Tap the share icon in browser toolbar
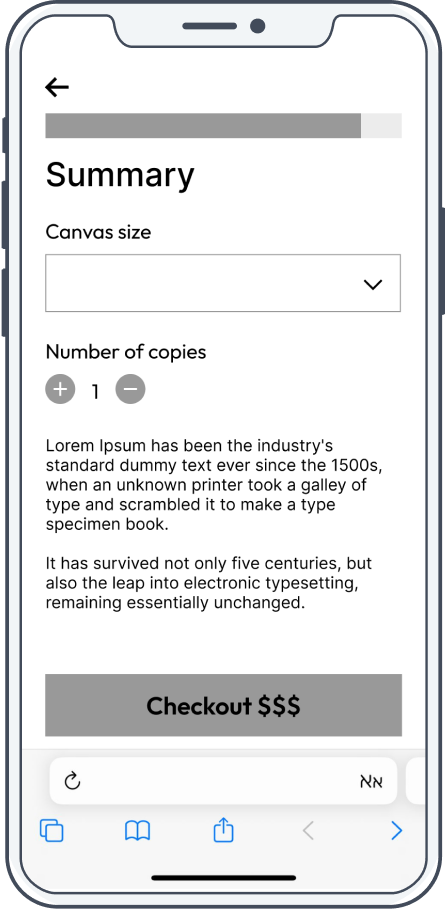Image resolution: width=445 pixels, height=909 pixels. click(x=223, y=830)
